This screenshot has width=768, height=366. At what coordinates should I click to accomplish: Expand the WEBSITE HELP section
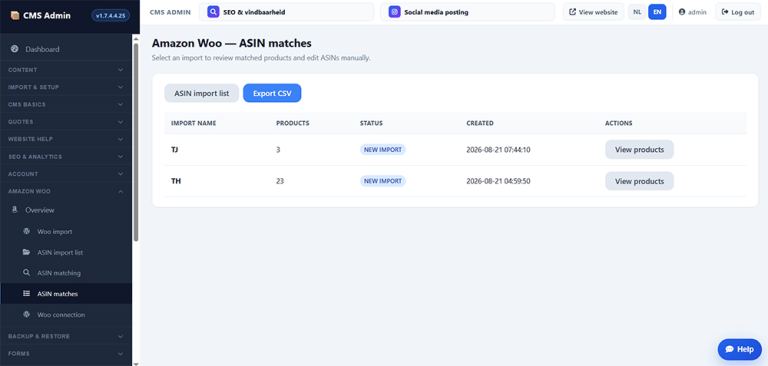66,139
